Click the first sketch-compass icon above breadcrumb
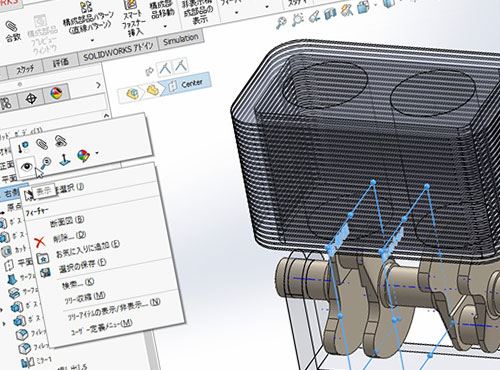 tap(165, 68)
